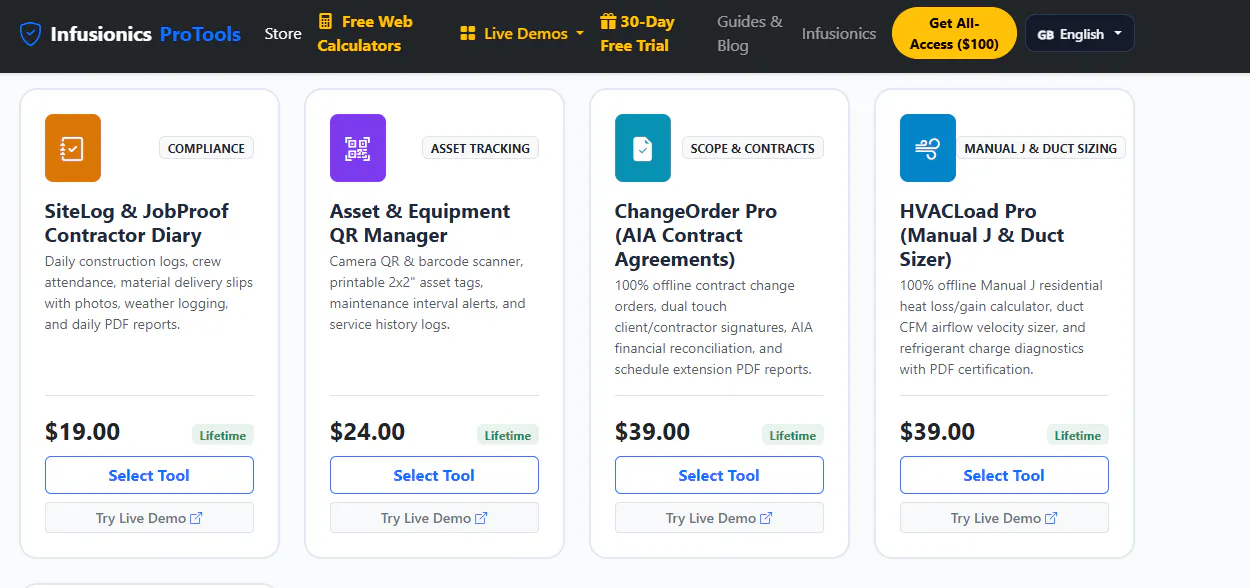Click external-link icon on SiteLog Try Live Demo
Screen dimensions: 1250x588
click(x=196, y=518)
